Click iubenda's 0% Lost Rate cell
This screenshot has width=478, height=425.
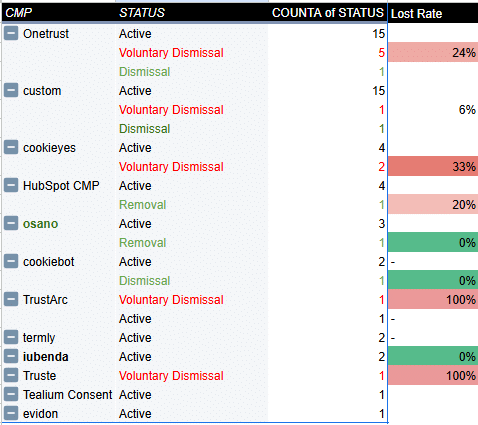click(x=433, y=356)
